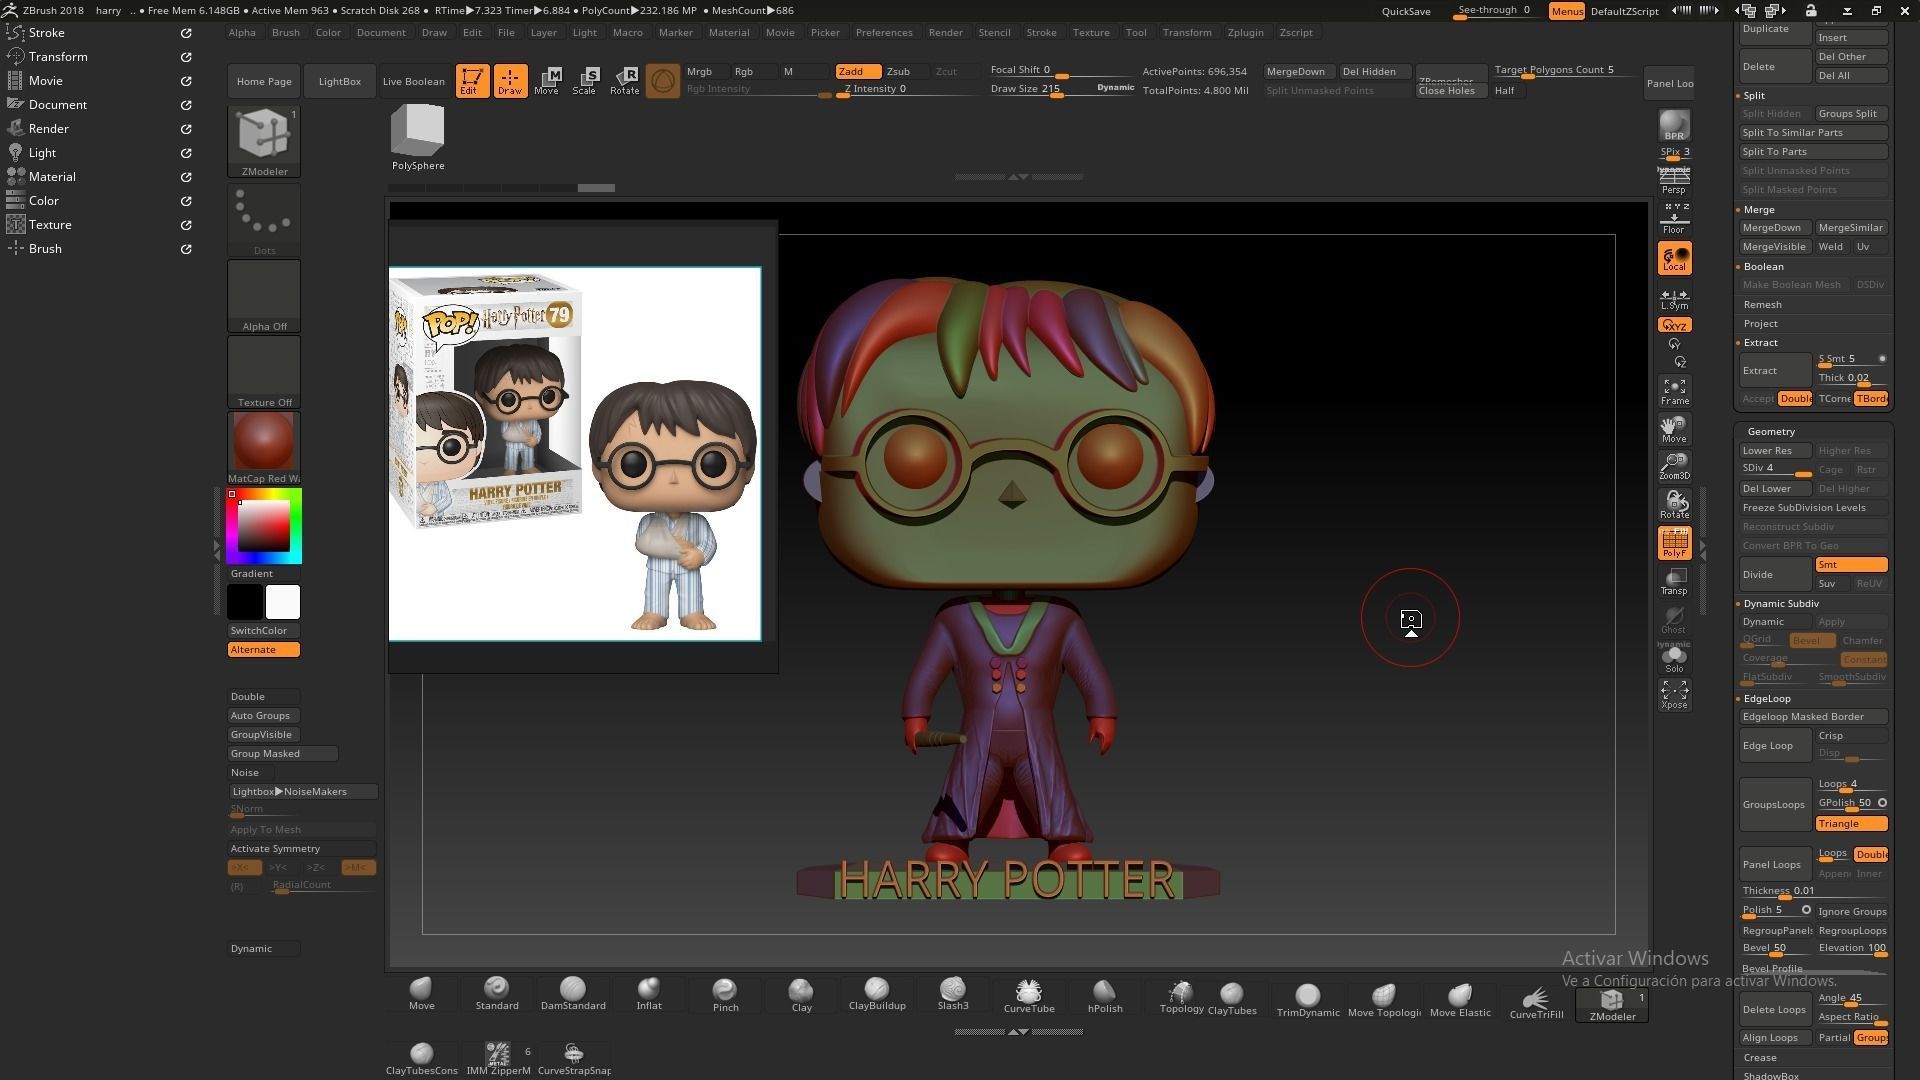
Task: Disable Local symmetry mode
Action: tap(1674, 258)
